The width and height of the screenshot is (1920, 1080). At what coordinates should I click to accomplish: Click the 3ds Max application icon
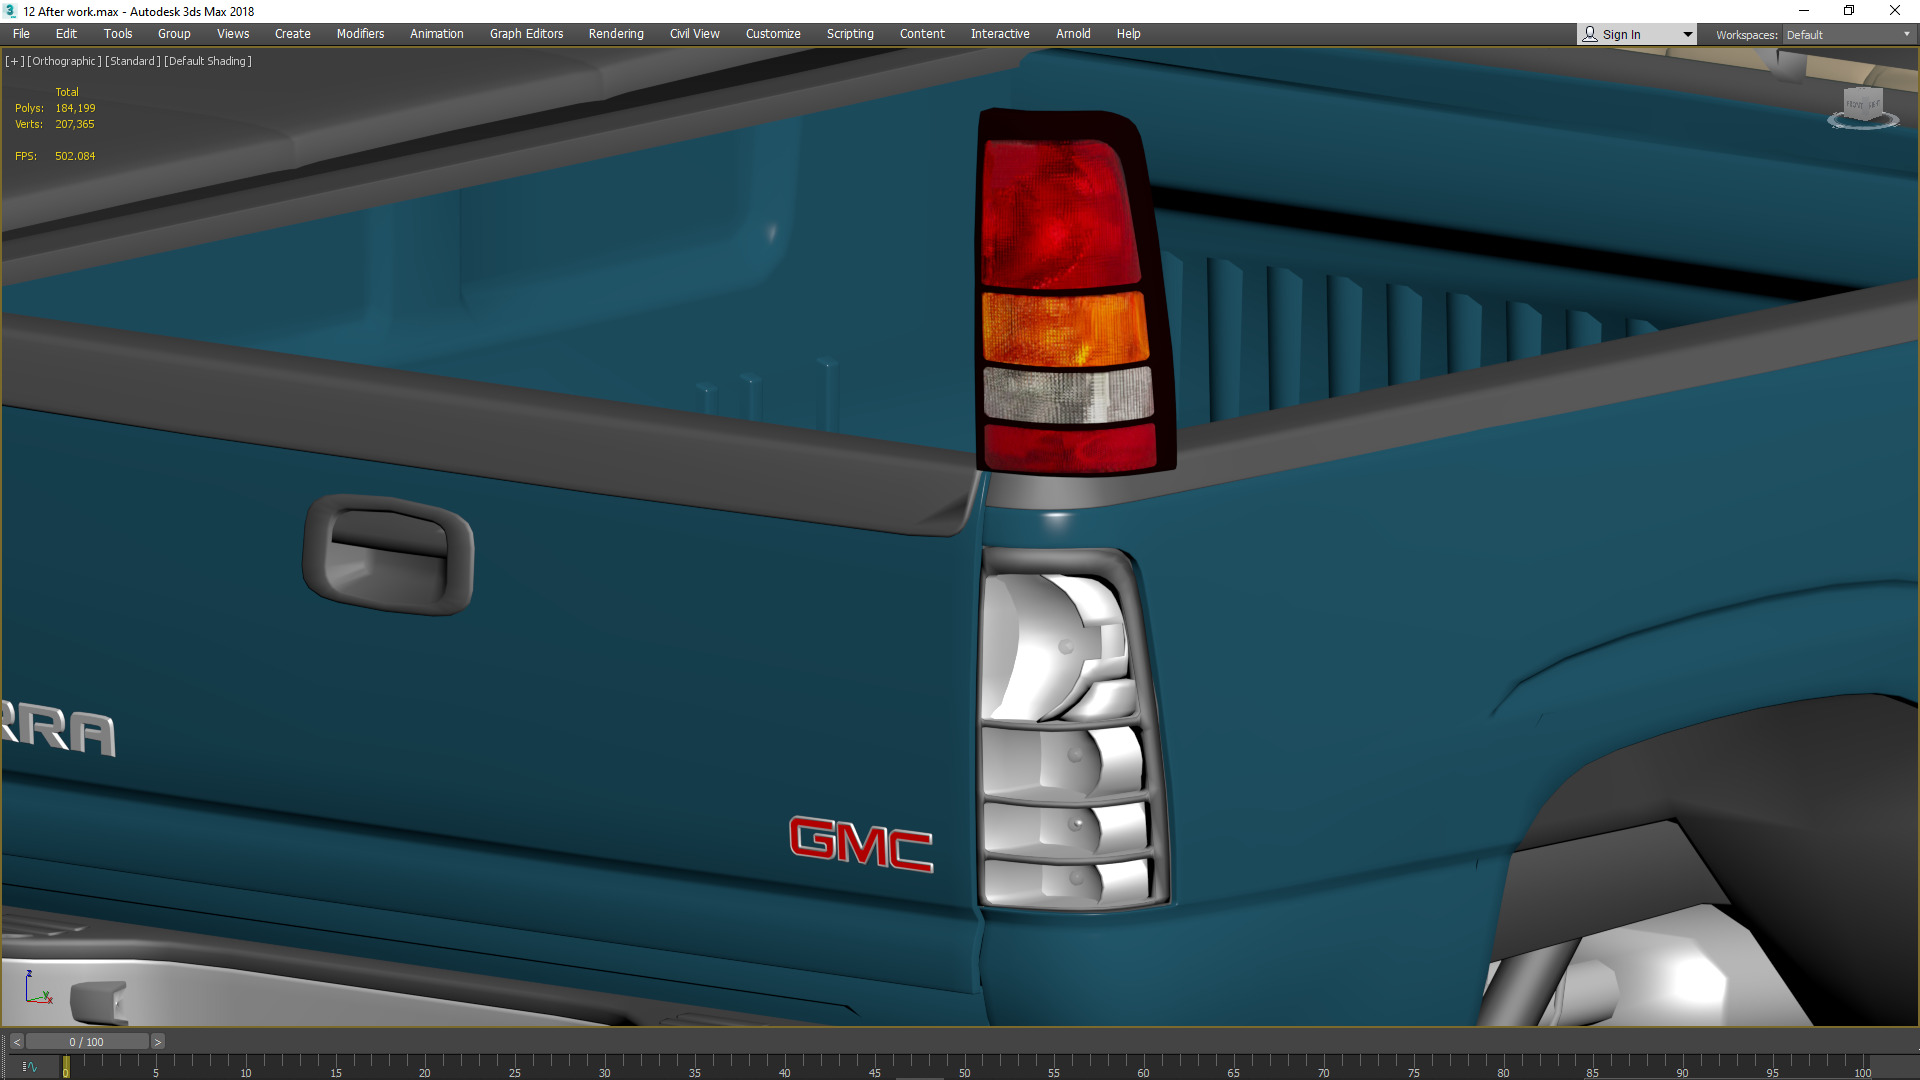10,11
